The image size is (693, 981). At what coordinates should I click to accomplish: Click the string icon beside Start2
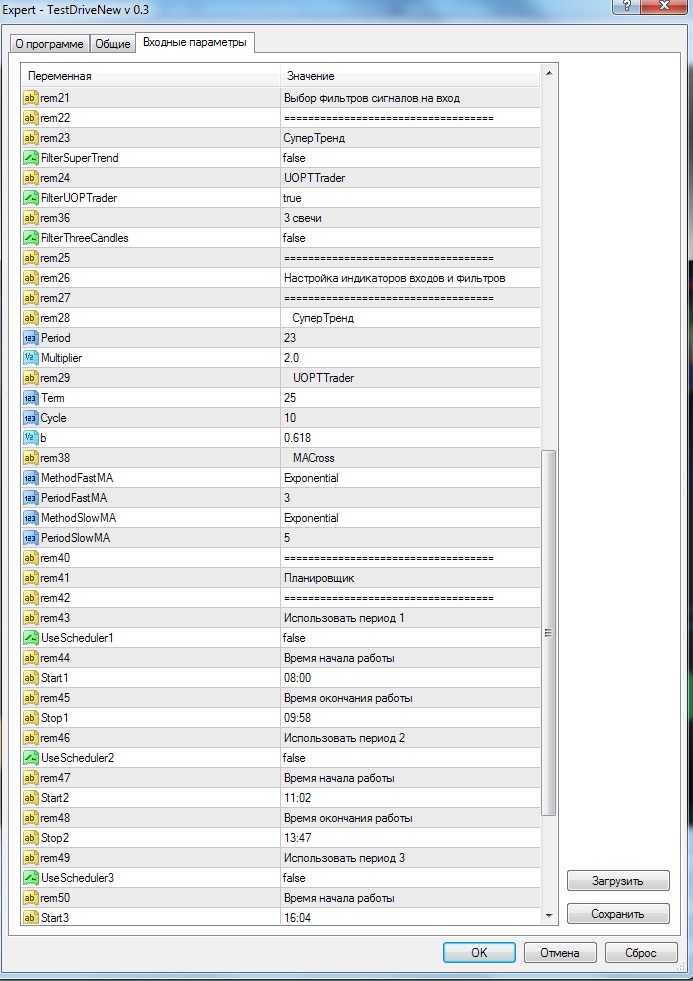[31, 798]
